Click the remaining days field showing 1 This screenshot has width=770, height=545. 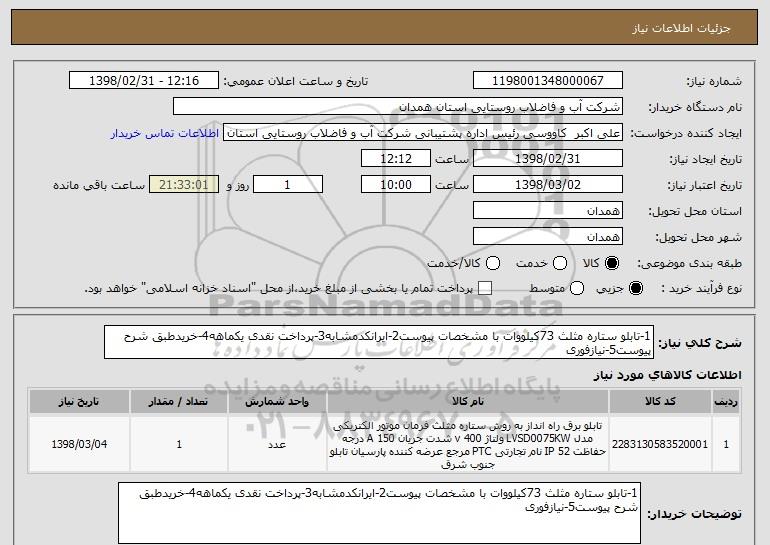click(288, 185)
